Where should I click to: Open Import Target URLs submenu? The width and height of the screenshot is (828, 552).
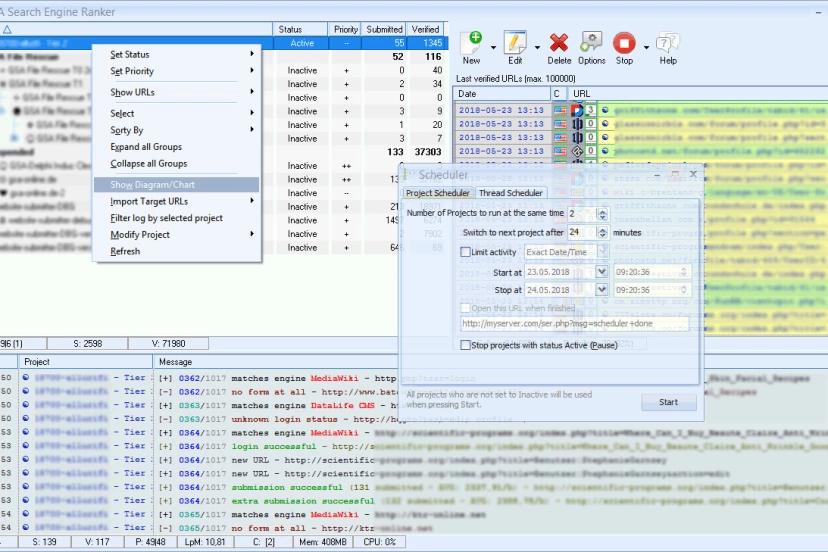(177, 201)
